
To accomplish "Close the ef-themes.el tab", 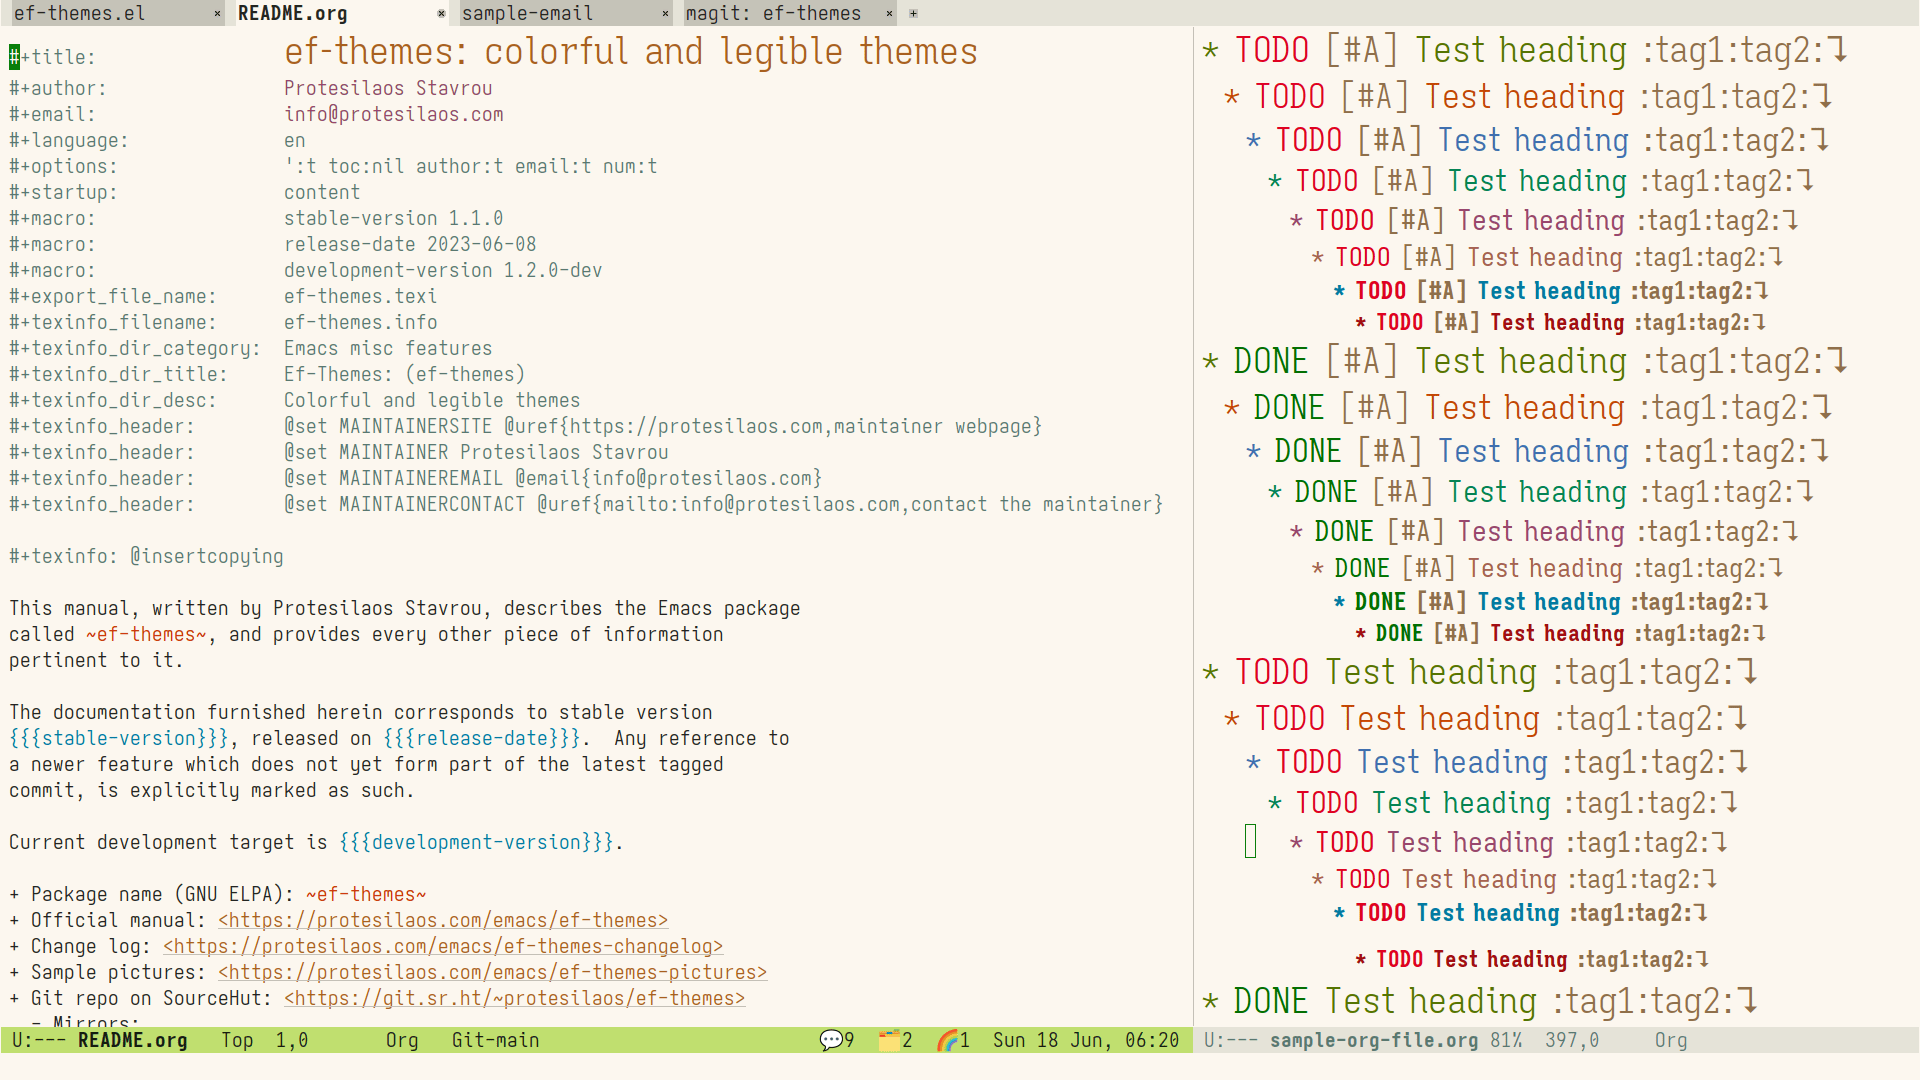I will coord(217,14).
